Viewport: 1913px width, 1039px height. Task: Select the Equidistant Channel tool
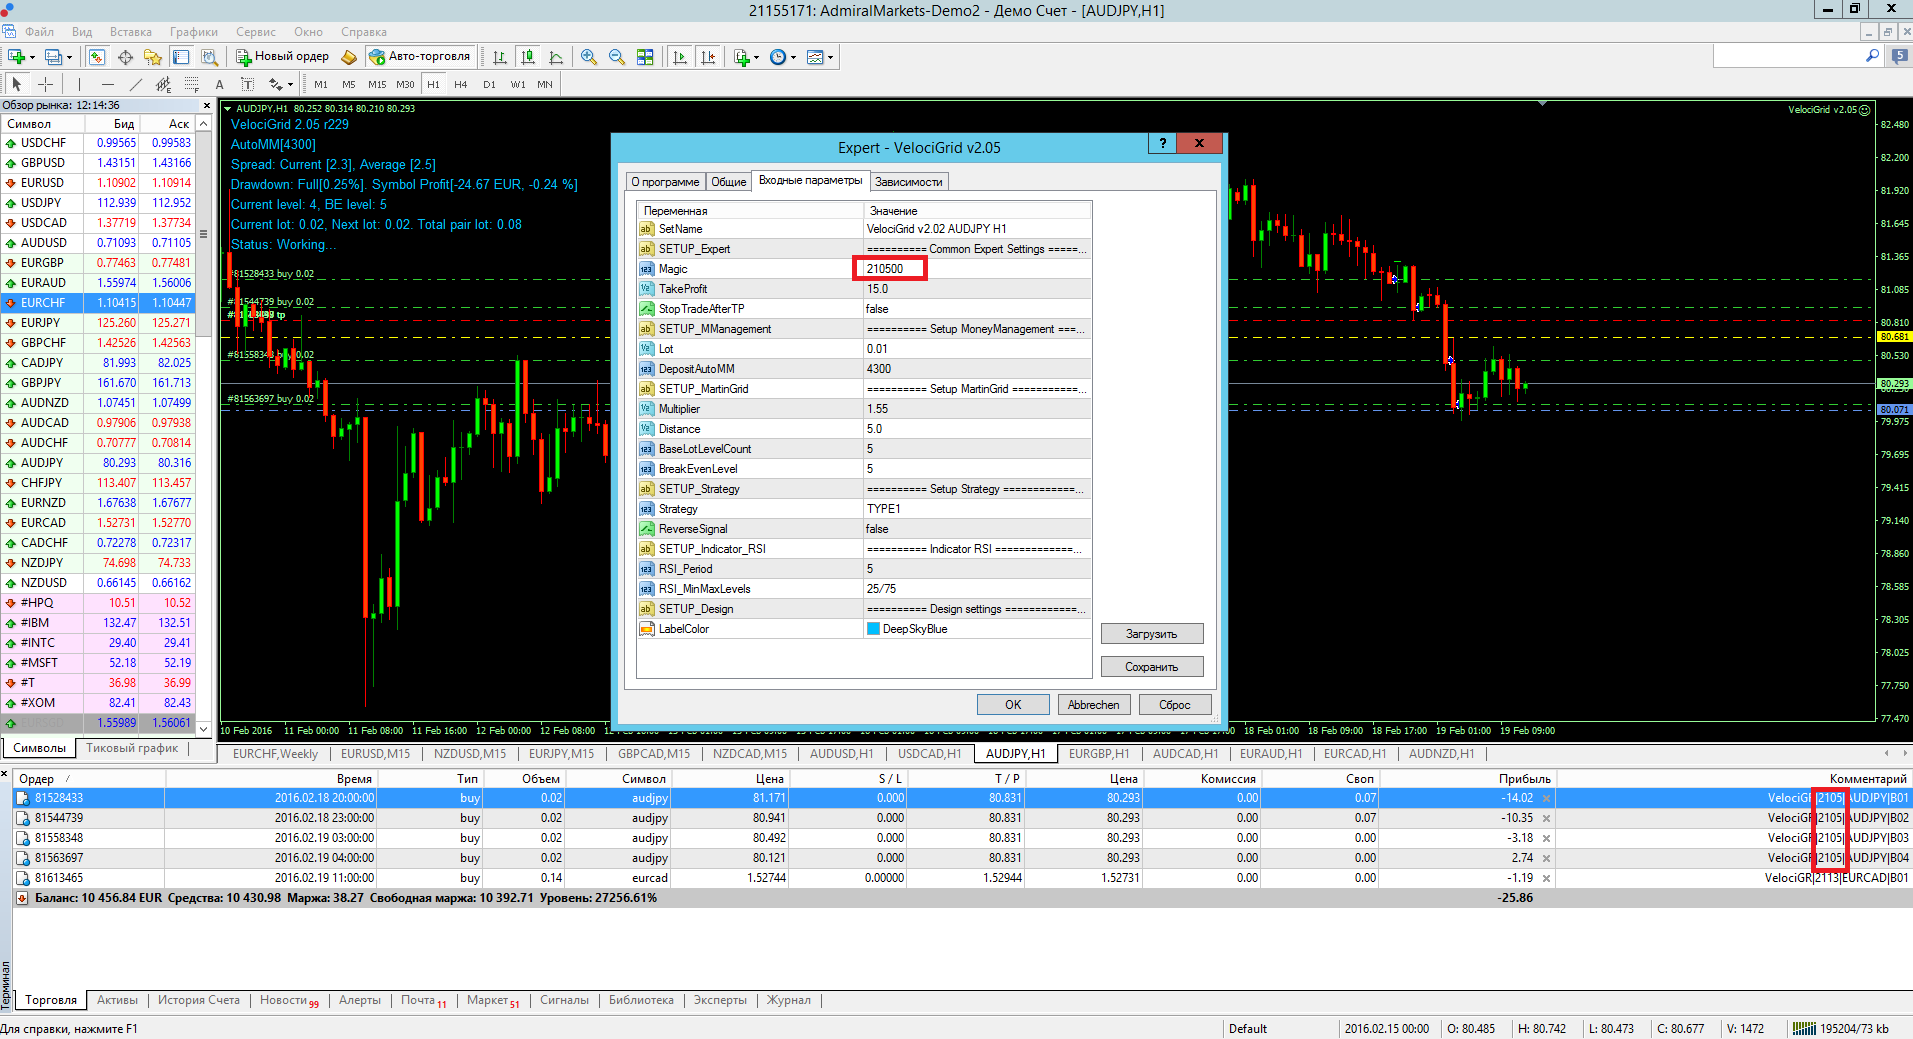coord(163,84)
